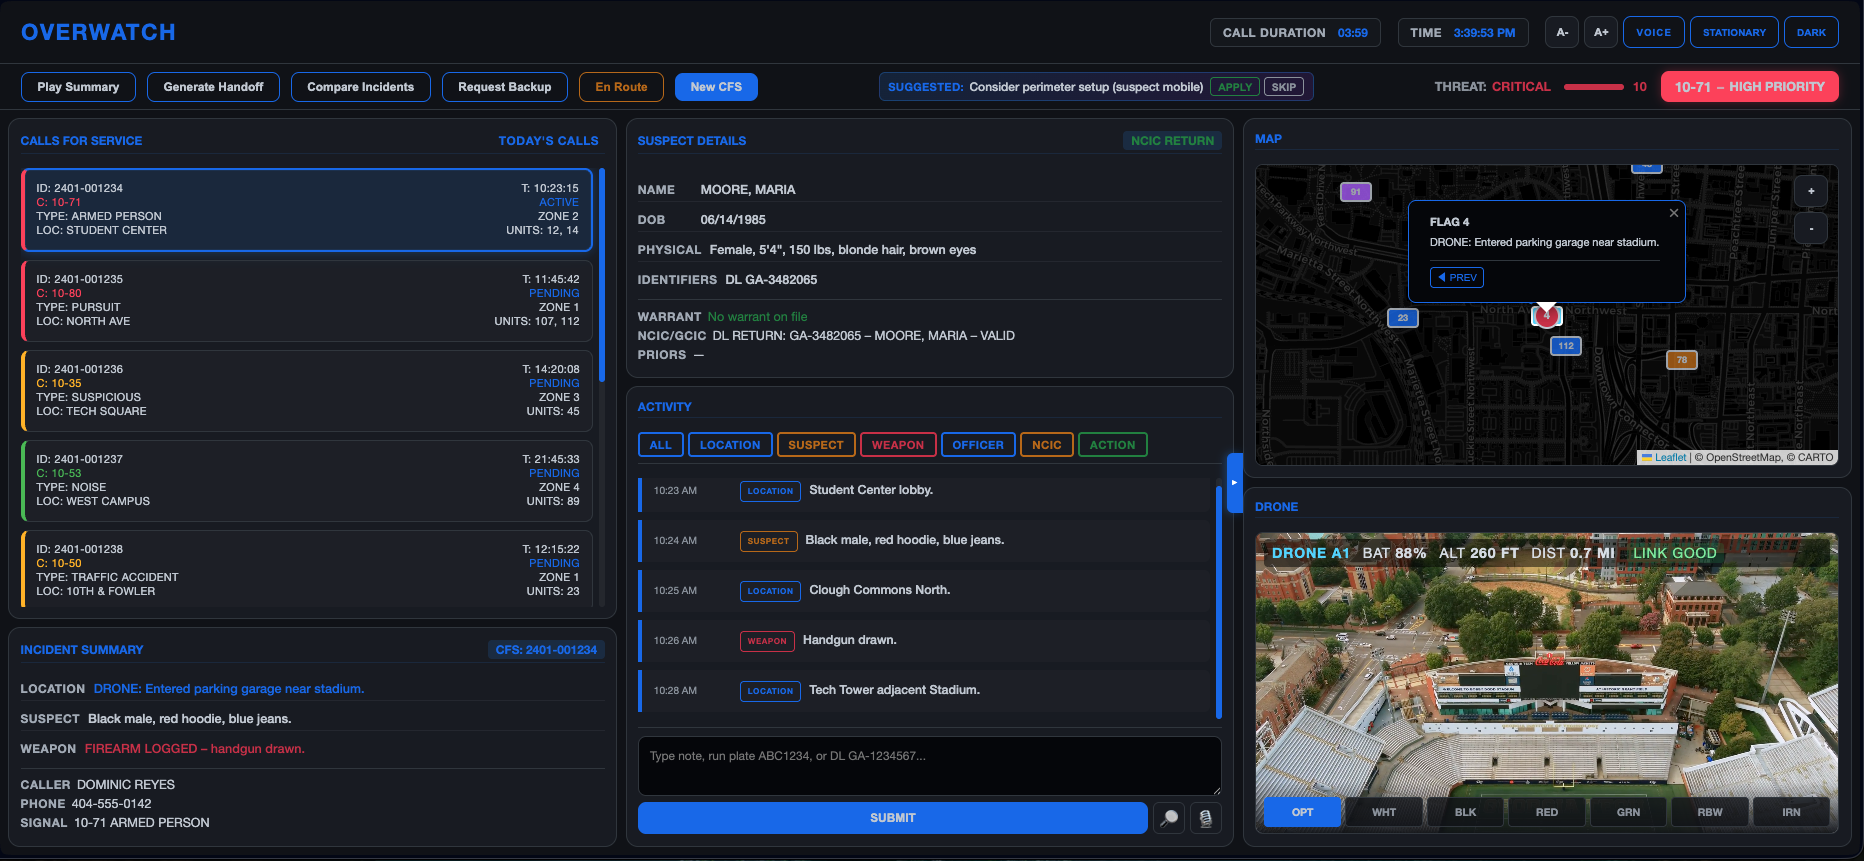
Task: Click the note input text field
Action: click(x=929, y=766)
